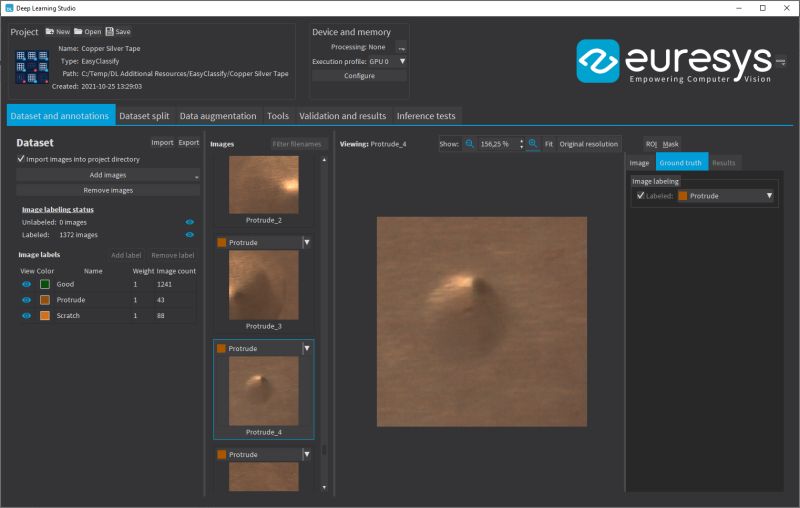Click the Configure button

coord(359,75)
